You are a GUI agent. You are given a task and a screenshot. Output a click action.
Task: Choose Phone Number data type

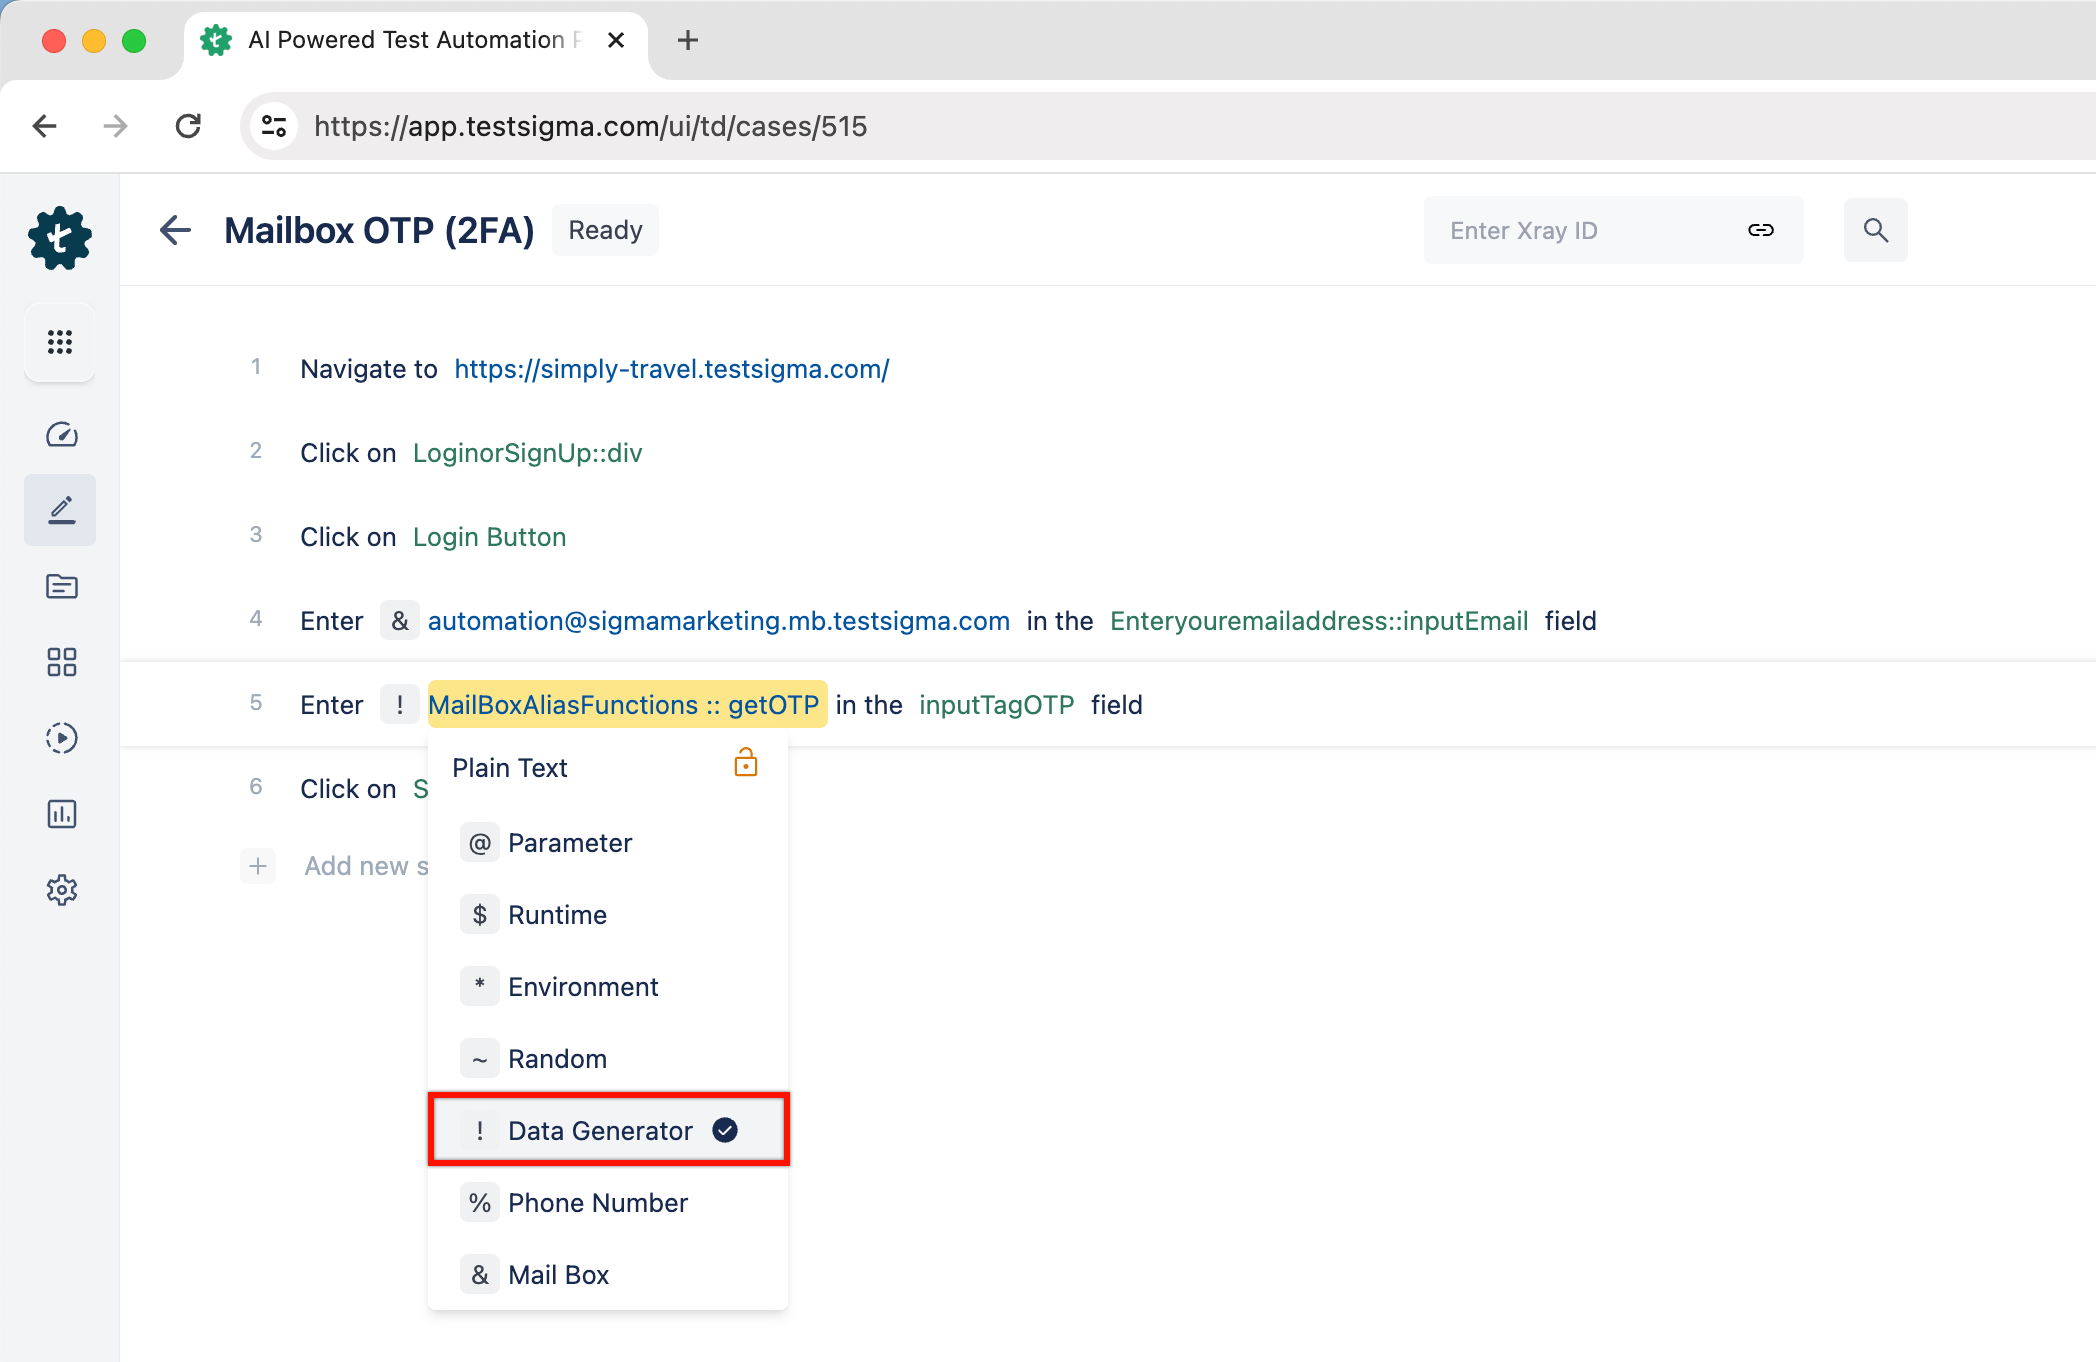tap(608, 1203)
